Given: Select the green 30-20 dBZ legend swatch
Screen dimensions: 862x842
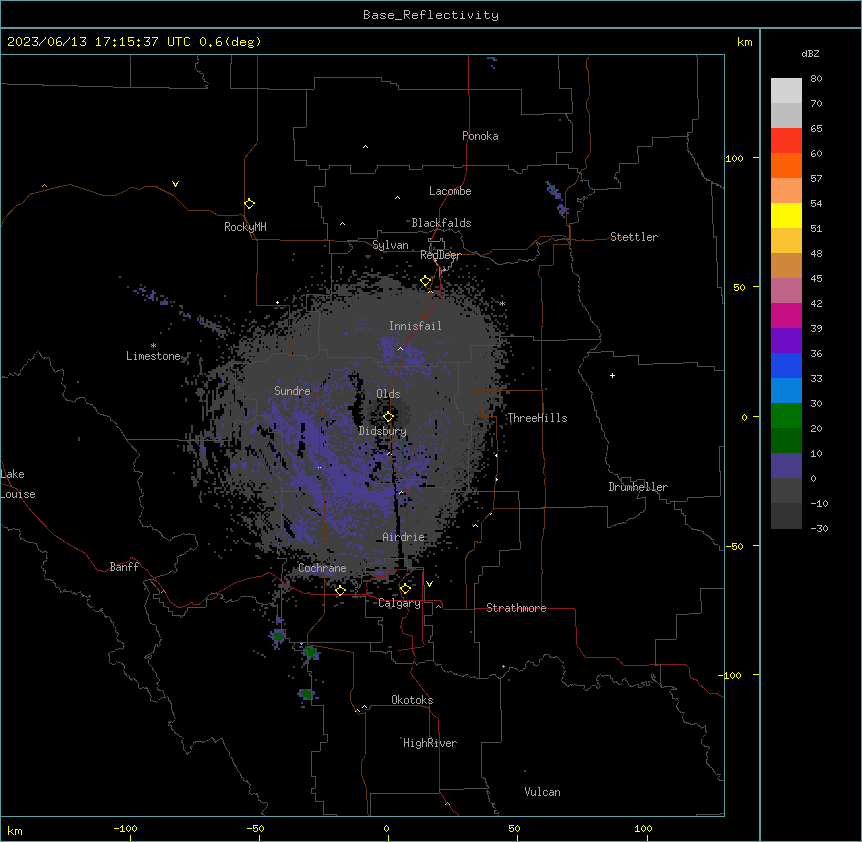Looking at the screenshot, I should (786, 416).
